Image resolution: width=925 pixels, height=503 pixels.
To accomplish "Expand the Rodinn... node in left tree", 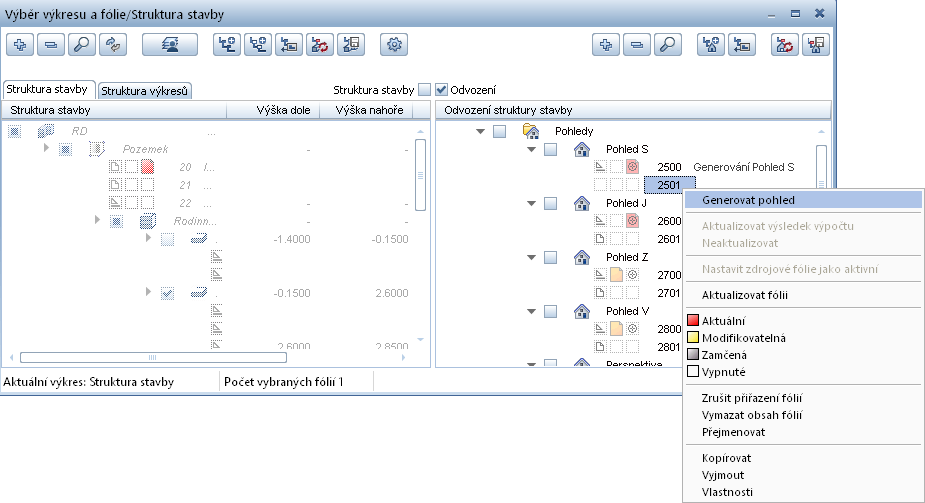I will [97, 220].
